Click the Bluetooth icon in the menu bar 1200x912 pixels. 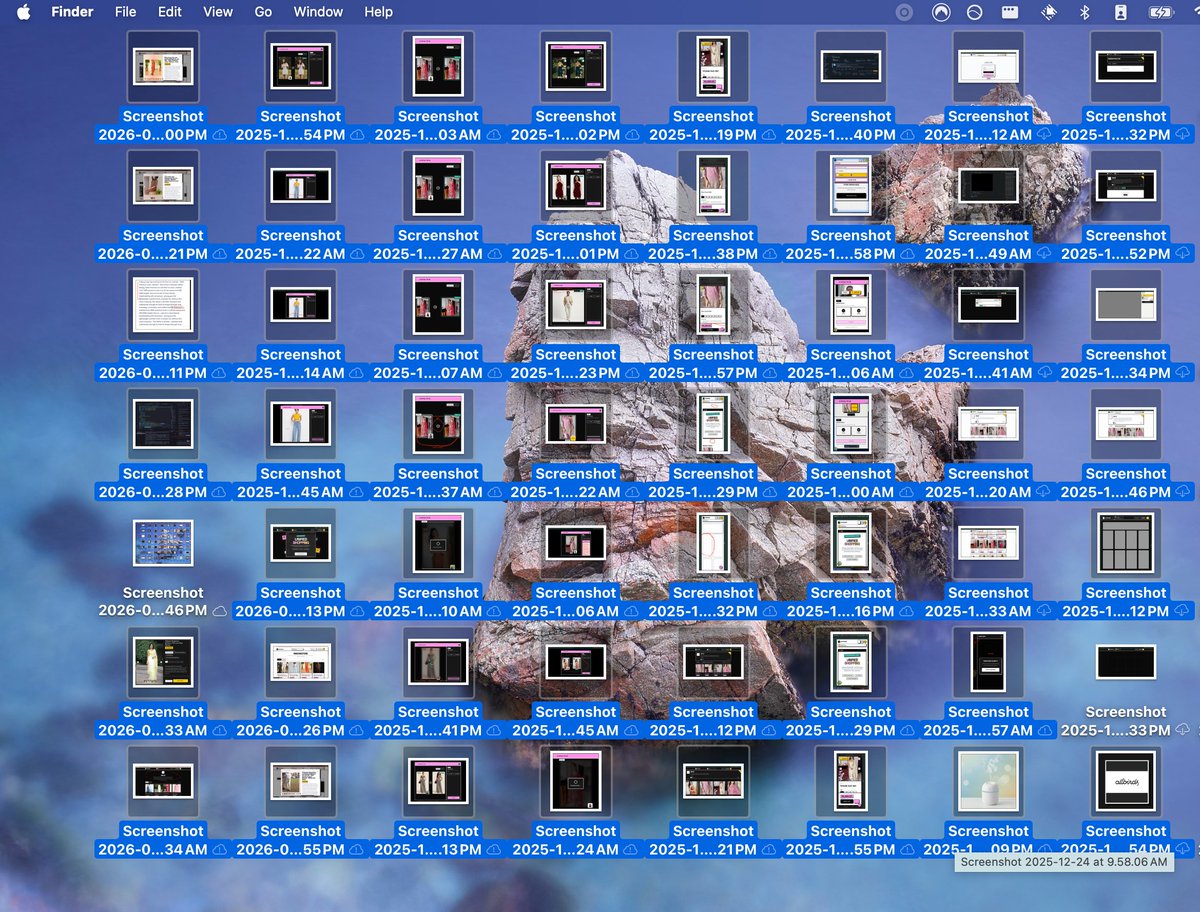(x=1084, y=12)
